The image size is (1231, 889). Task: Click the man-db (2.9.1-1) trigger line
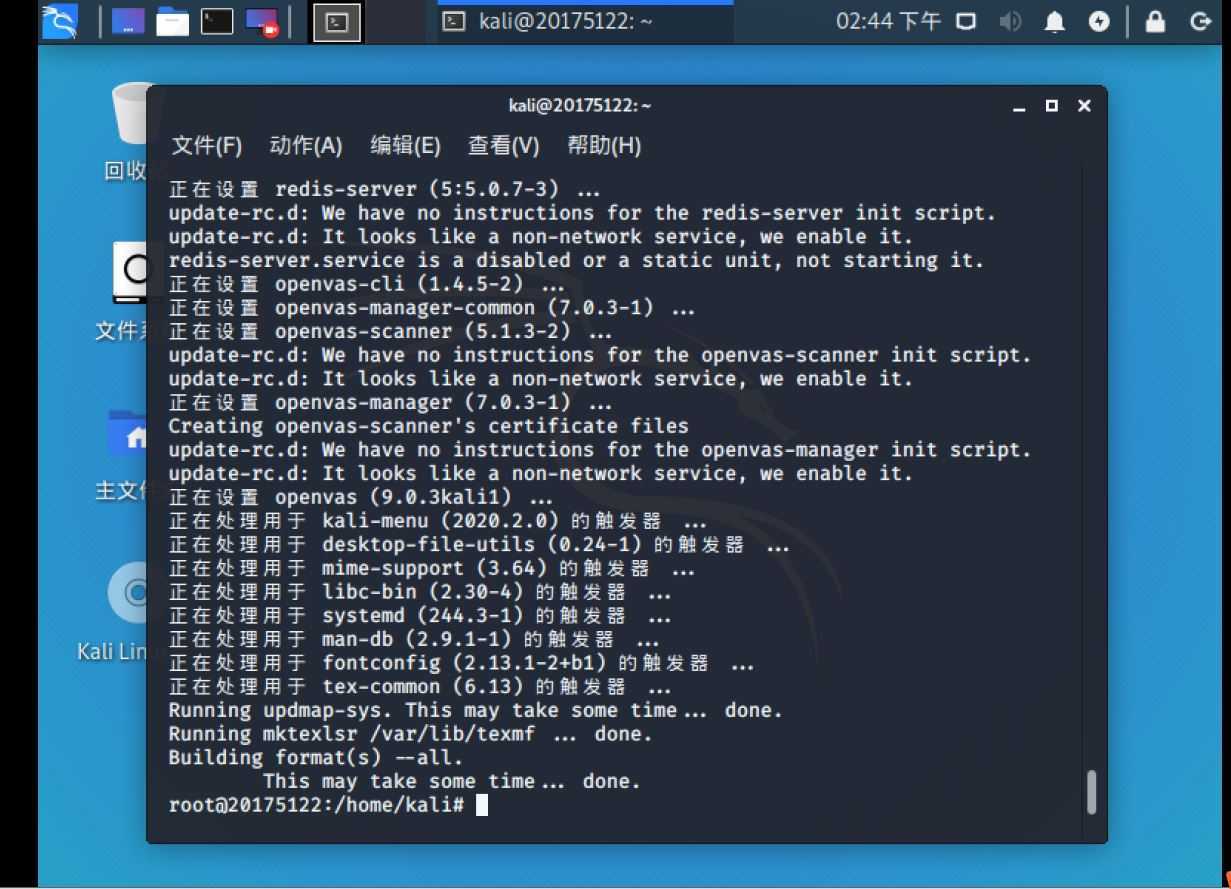(414, 640)
